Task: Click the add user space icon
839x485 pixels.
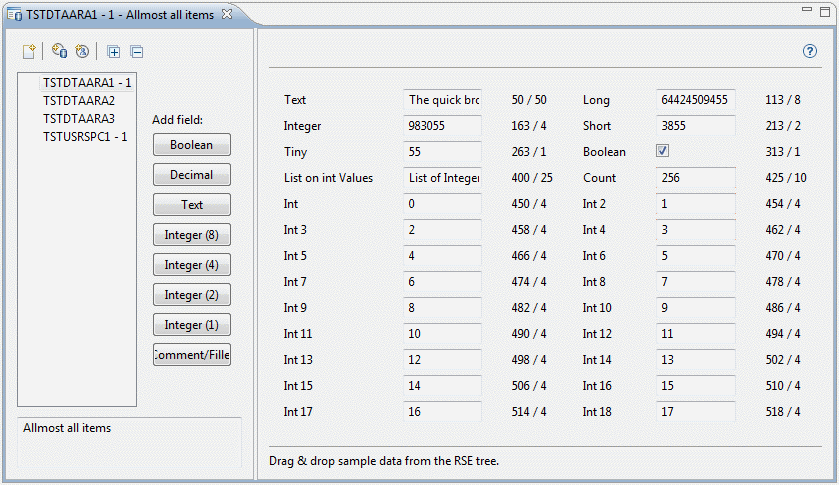Action: pyautogui.click(x=82, y=51)
